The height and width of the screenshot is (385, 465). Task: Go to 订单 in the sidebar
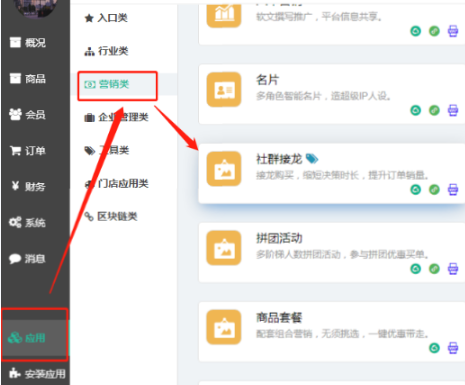[28, 151]
